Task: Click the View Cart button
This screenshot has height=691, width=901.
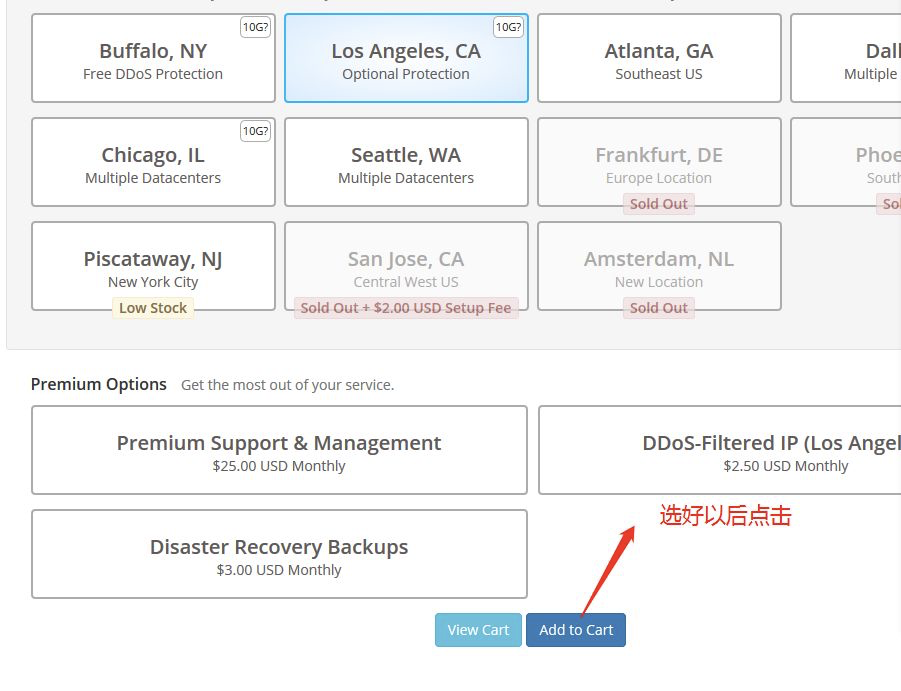Action: pyautogui.click(x=478, y=630)
